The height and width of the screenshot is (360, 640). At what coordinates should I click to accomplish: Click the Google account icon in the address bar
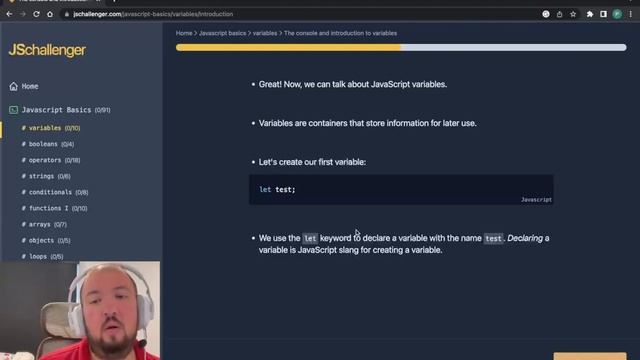click(546, 14)
